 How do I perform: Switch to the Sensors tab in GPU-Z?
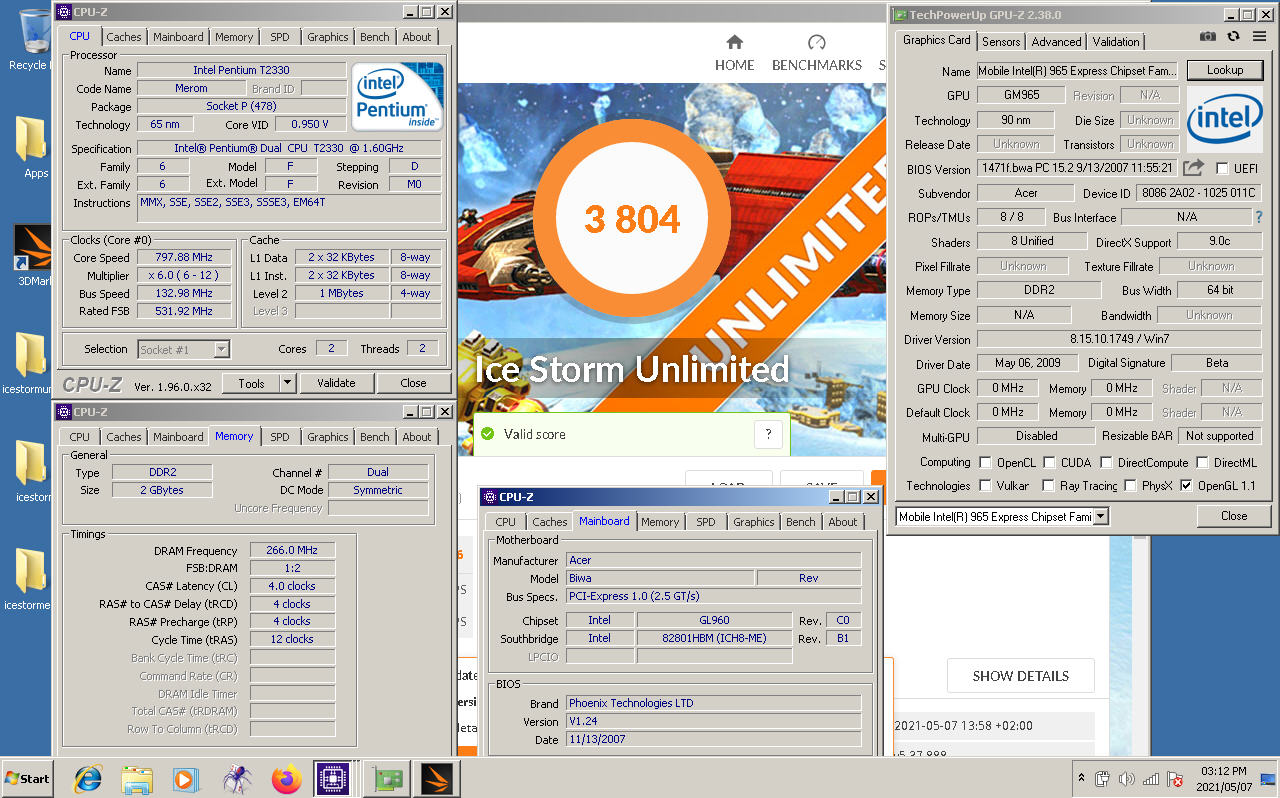click(x=1001, y=42)
